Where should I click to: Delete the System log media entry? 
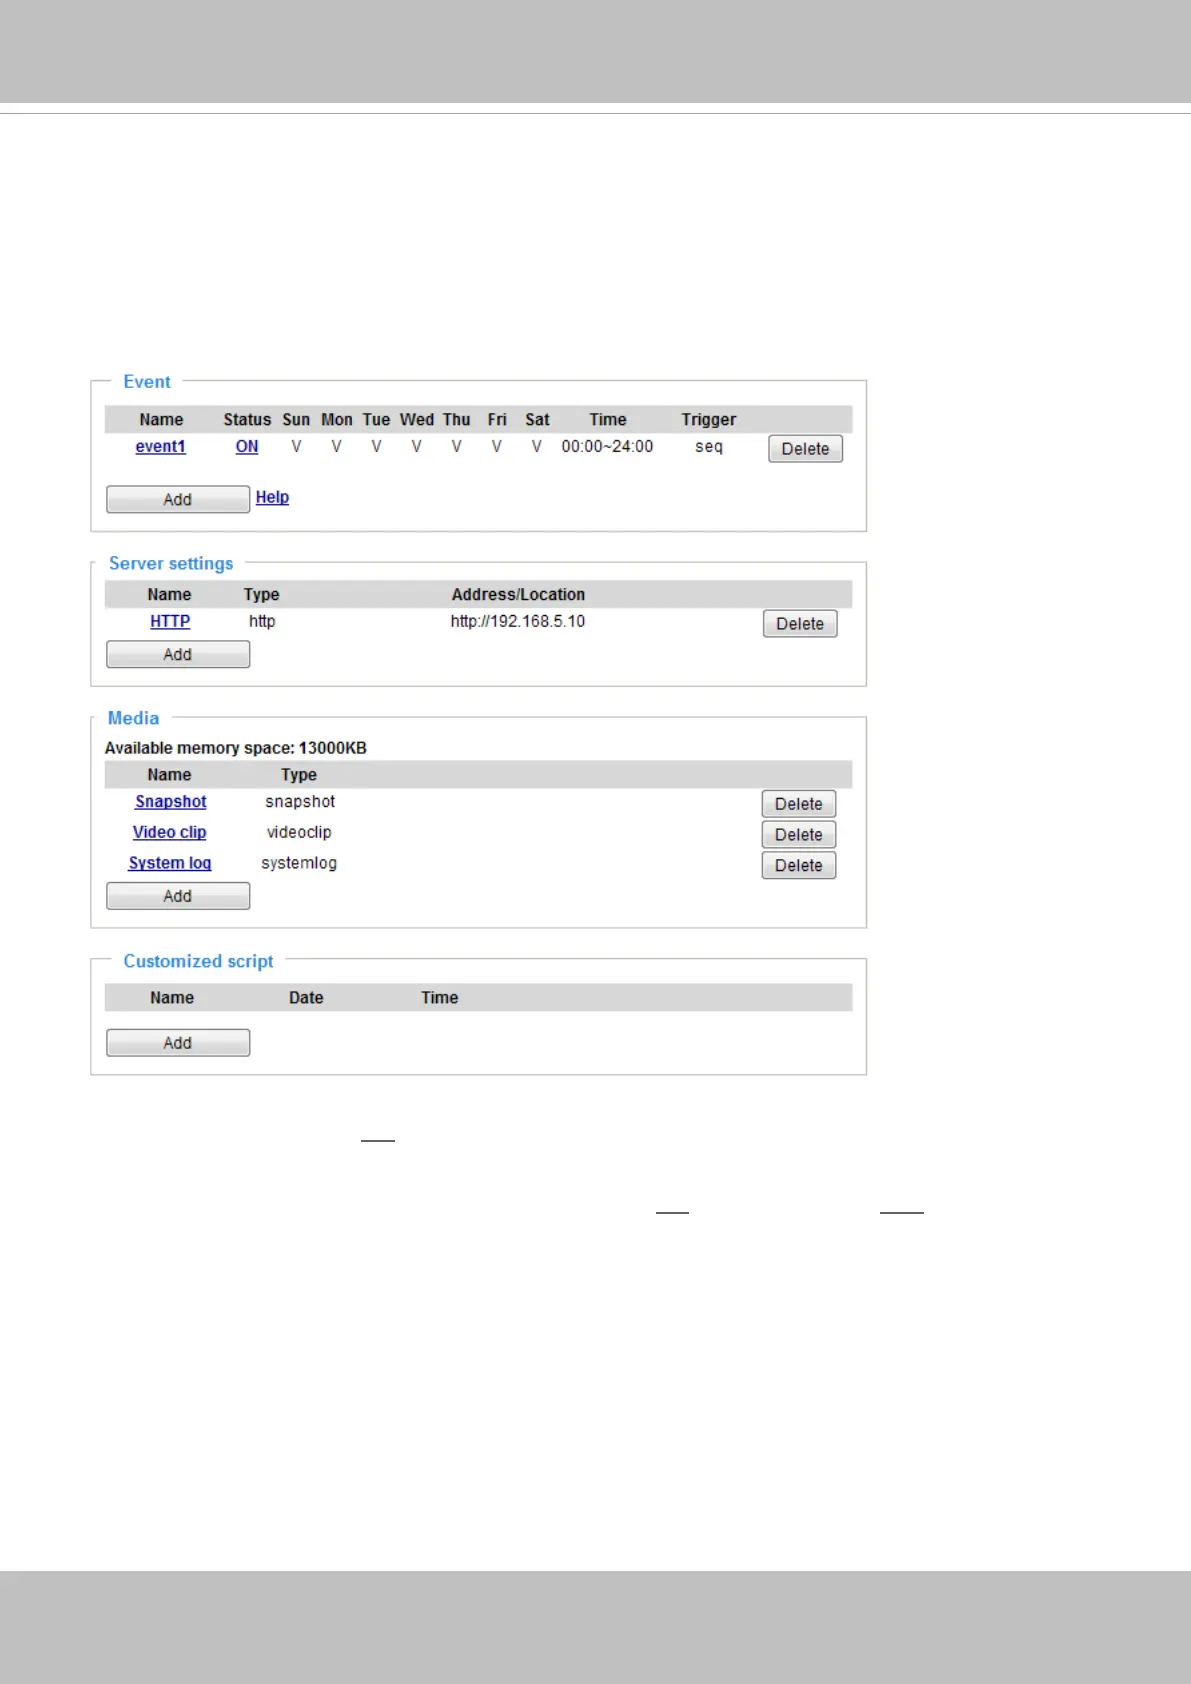(x=799, y=866)
